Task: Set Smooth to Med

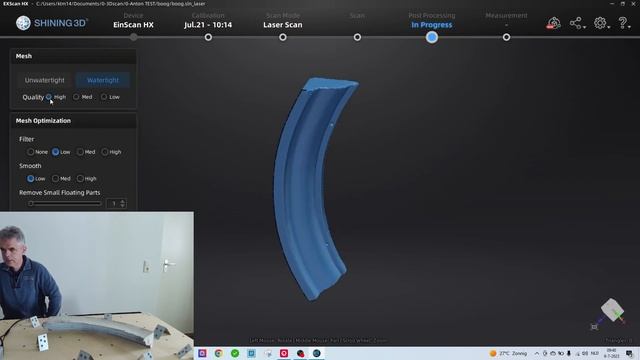Action: (x=56, y=179)
